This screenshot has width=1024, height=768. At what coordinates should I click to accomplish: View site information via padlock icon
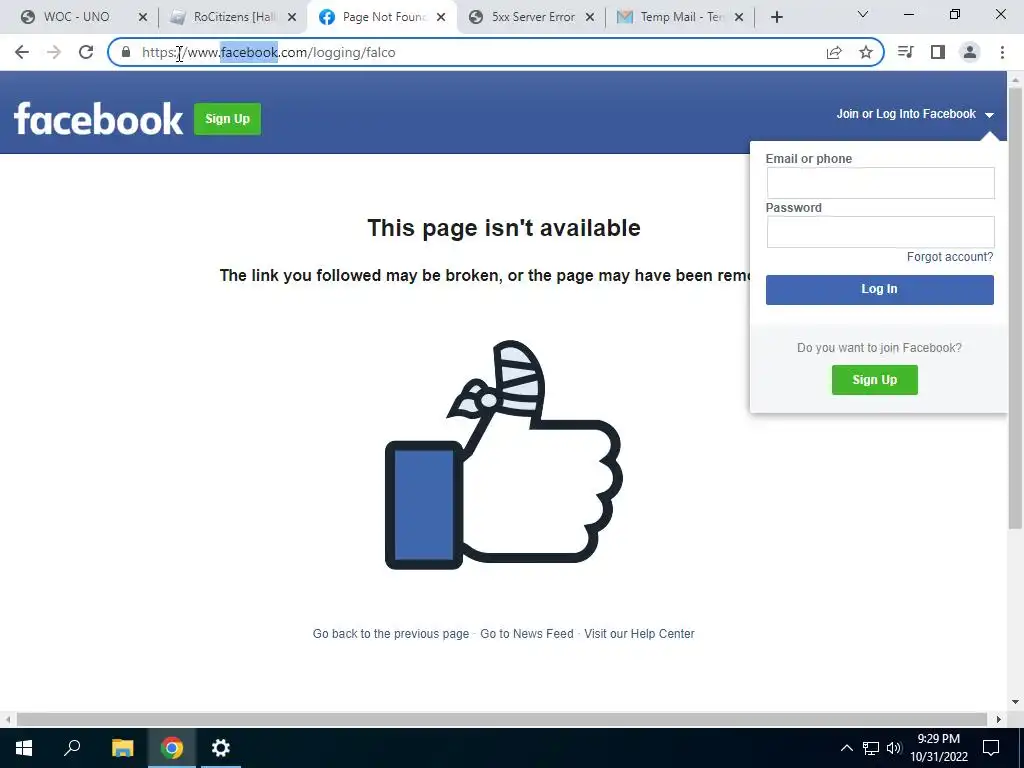pos(126,52)
